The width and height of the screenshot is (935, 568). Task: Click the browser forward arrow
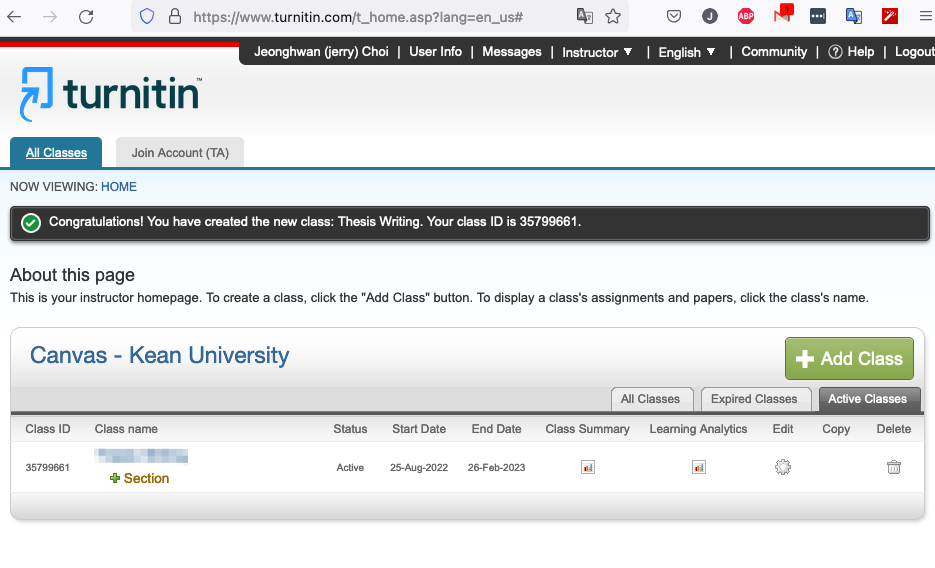[x=50, y=17]
